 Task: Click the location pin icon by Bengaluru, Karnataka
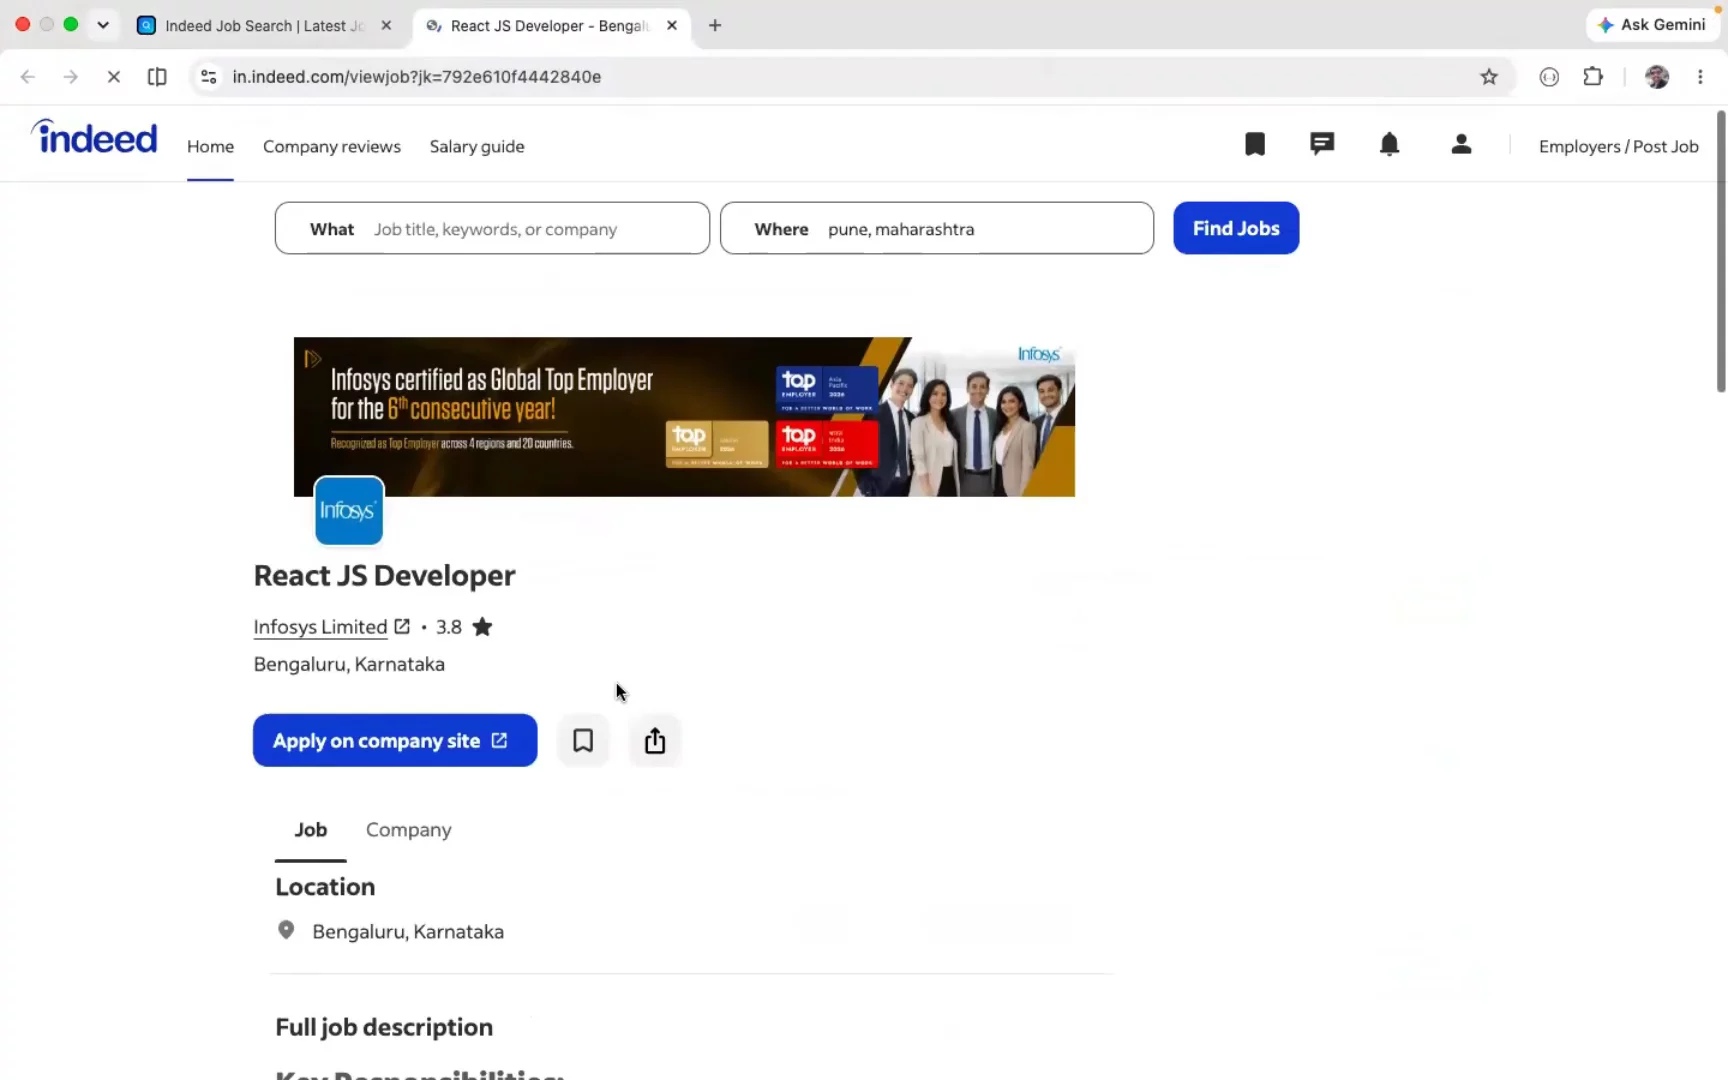pyautogui.click(x=286, y=931)
